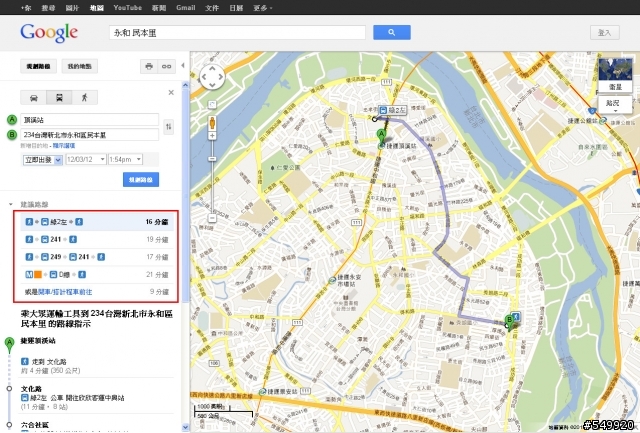Click the green A waypoint badge by the start field
The width and height of the screenshot is (640, 433).
coord(12,120)
